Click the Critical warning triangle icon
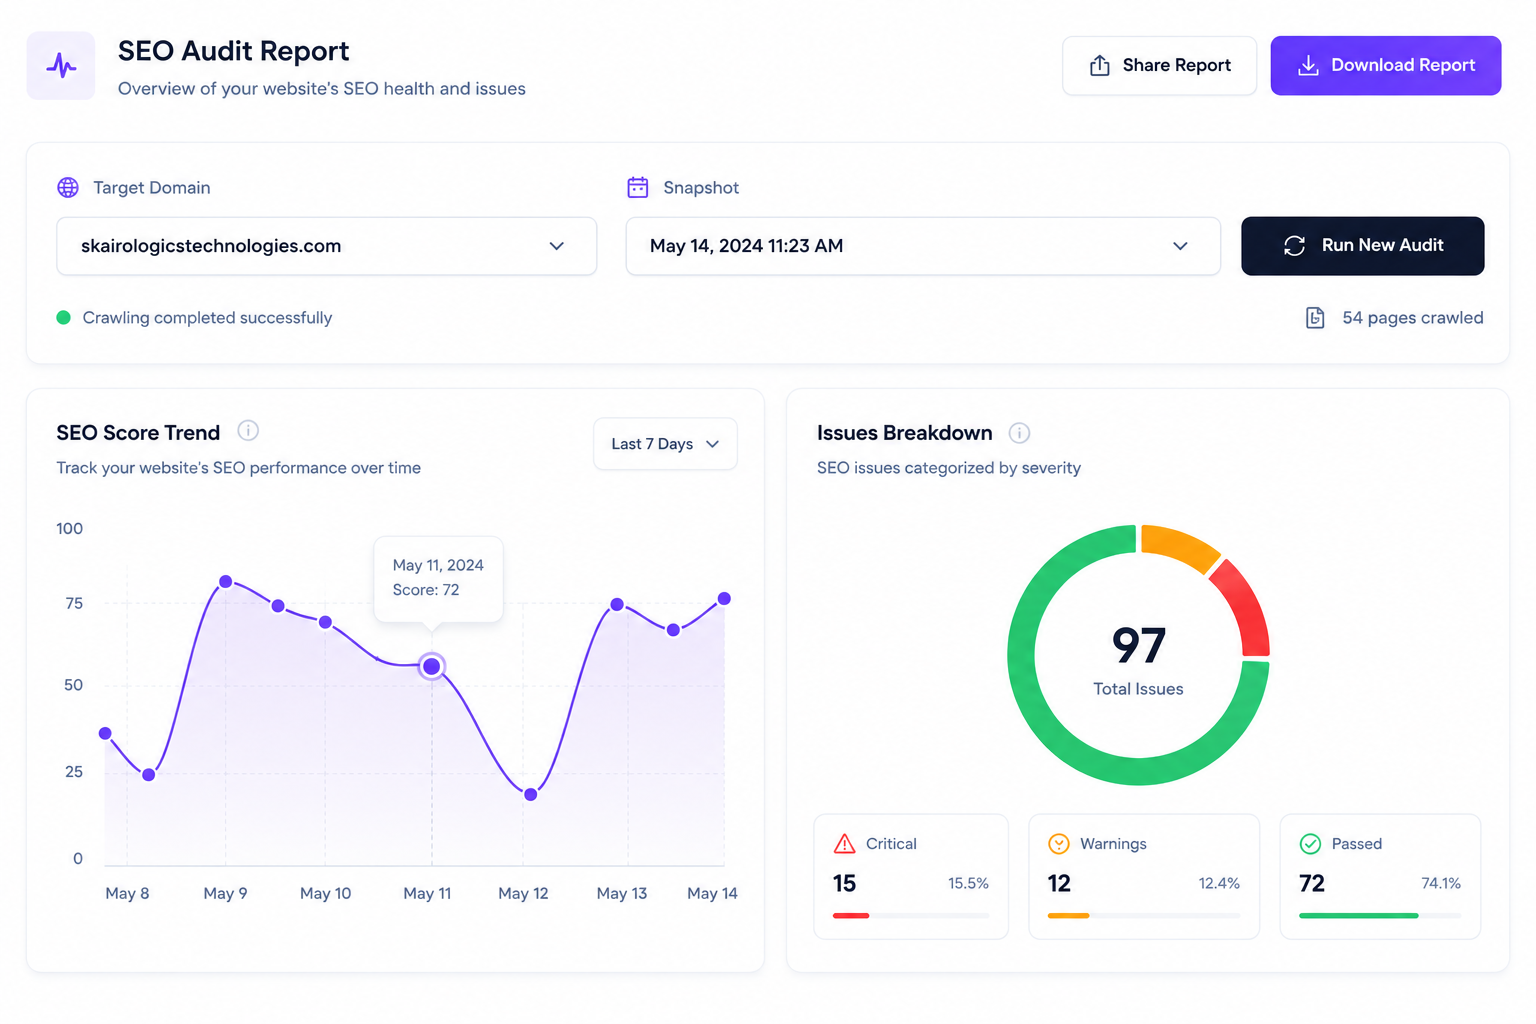Image resolution: width=1536 pixels, height=1024 pixels. (845, 844)
